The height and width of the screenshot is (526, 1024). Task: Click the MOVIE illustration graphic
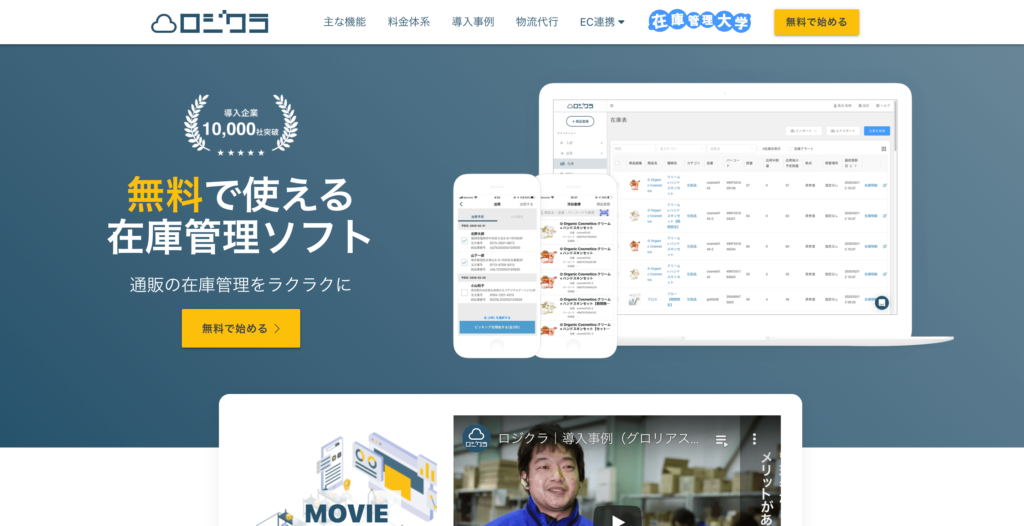click(x=346, y=480)
